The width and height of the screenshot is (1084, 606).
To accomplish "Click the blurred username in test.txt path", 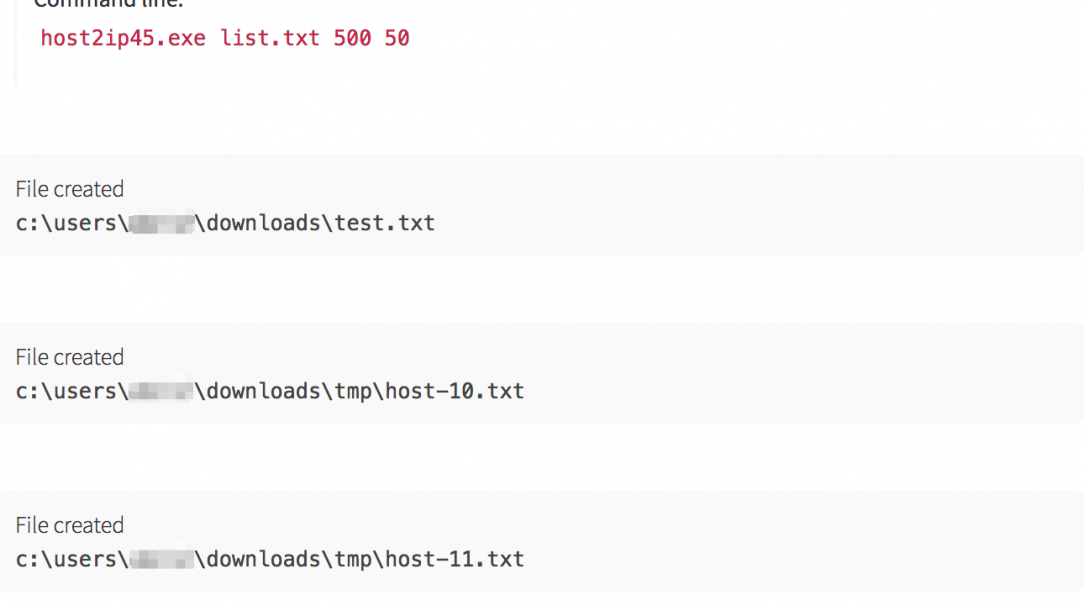I will 160,223.
